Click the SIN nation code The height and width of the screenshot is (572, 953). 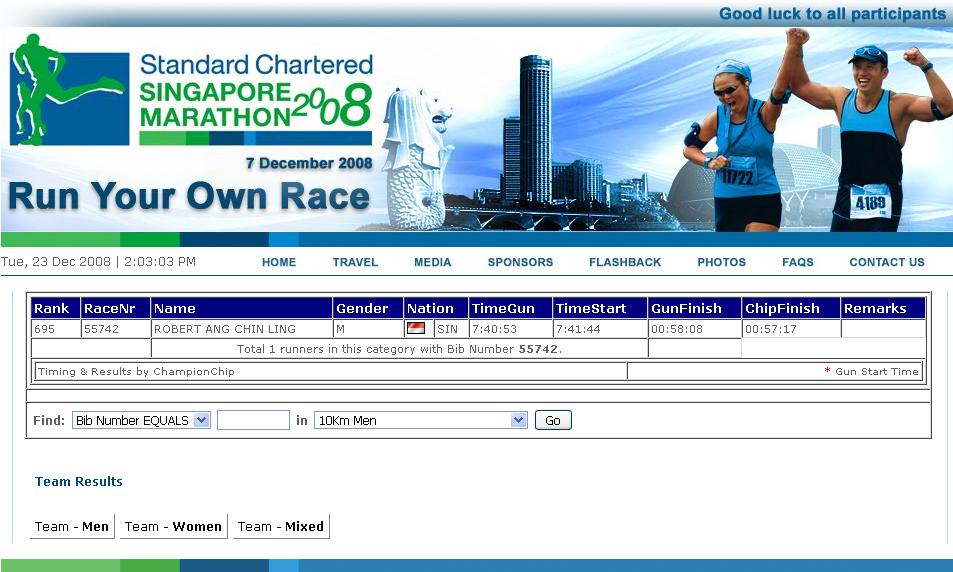pos(447,329)
